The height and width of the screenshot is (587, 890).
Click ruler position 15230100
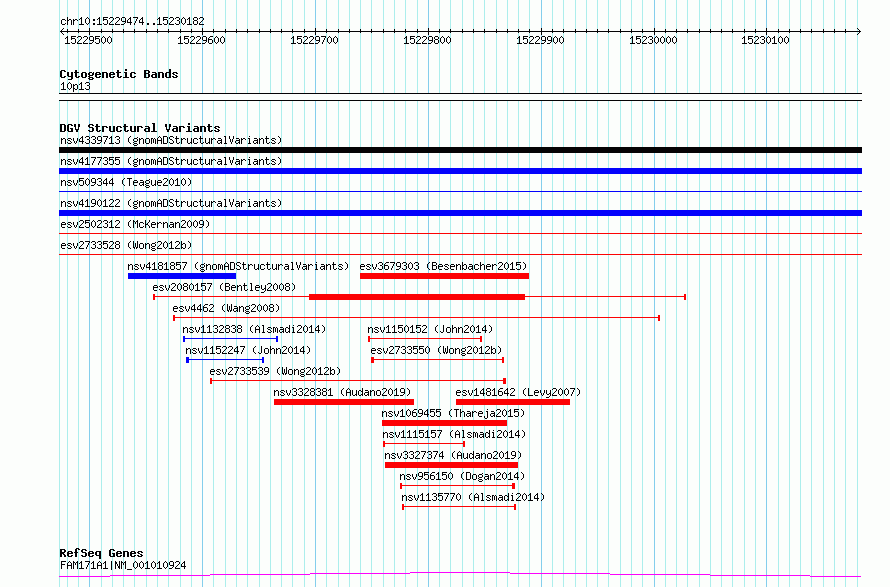point(765,40)
